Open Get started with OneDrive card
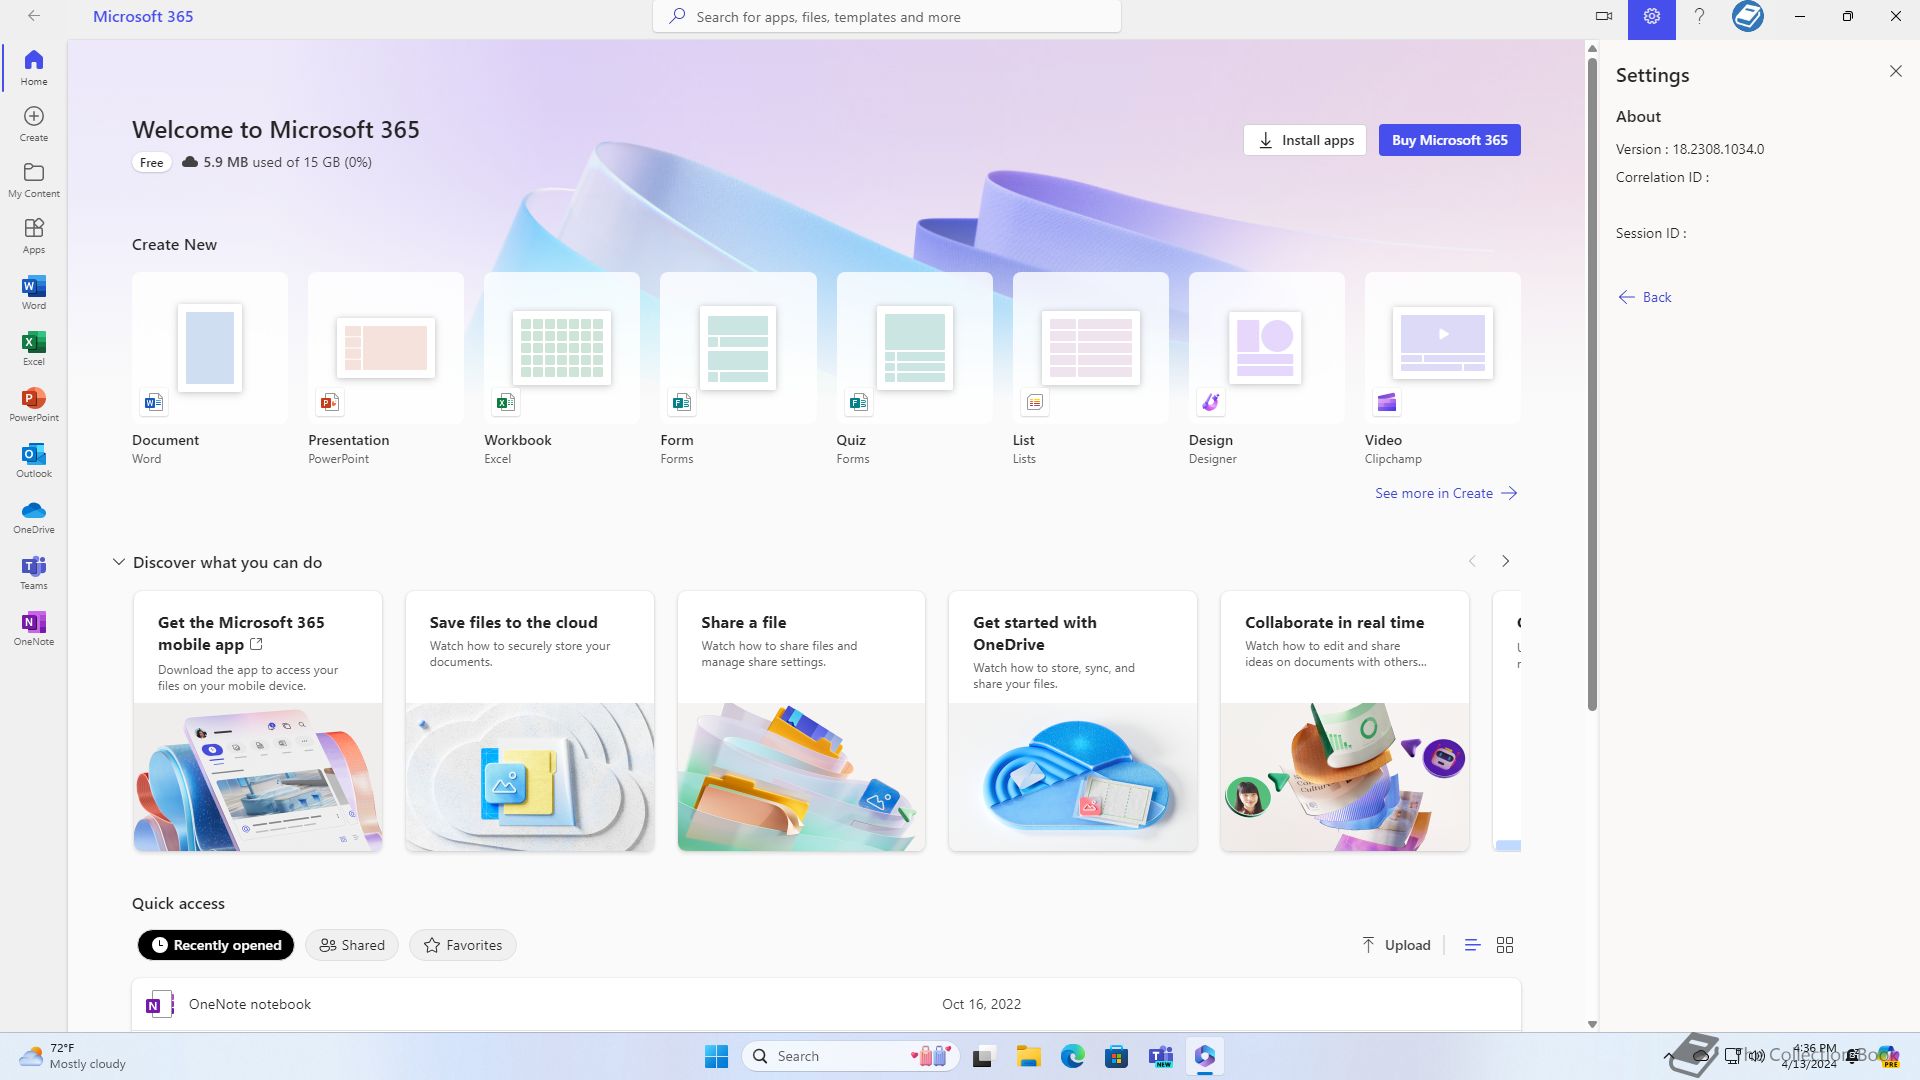This screenshot has width=1920, height=1080. (x=1073, y=721)
